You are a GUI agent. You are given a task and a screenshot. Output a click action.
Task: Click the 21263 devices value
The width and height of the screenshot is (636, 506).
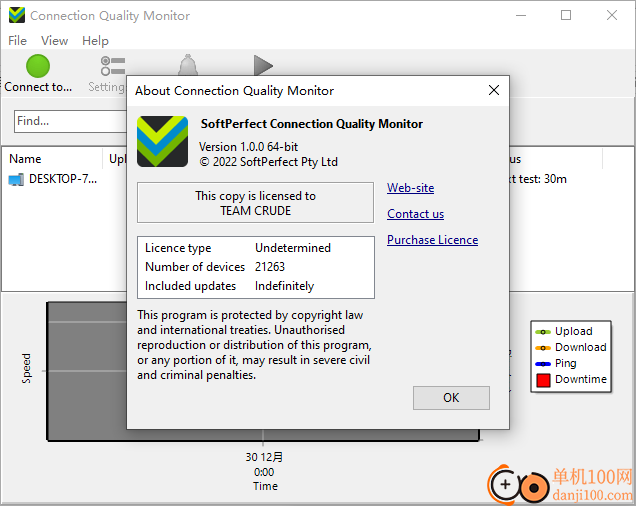click(270, 267)
